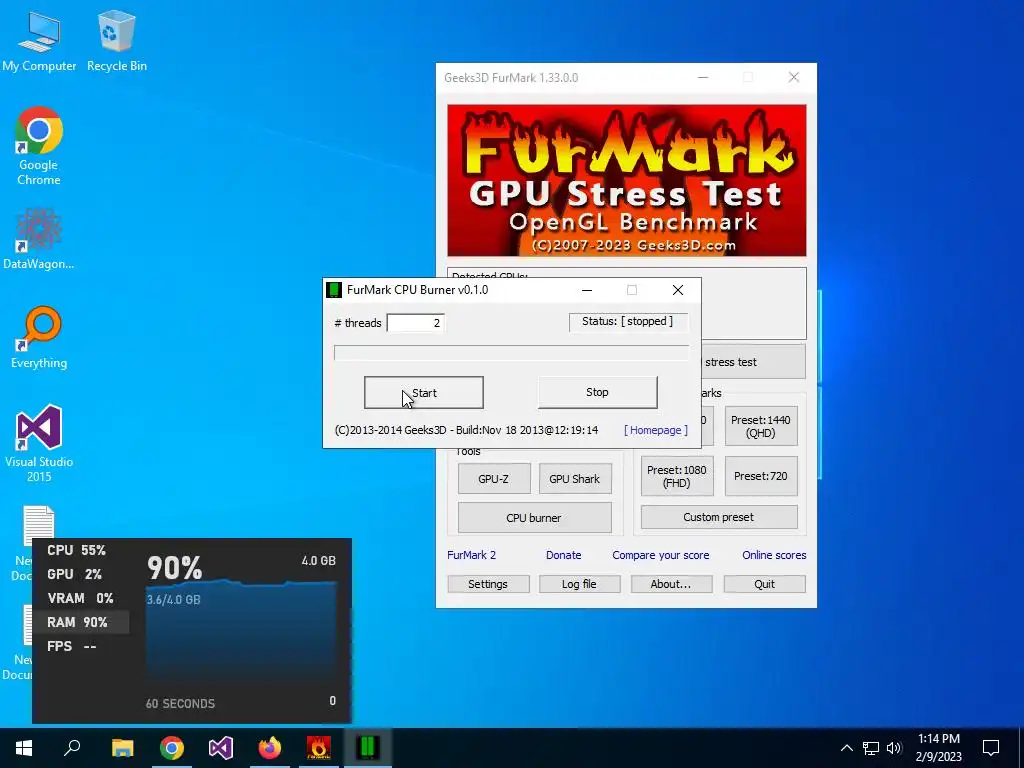1024x768 pixels.
Task: Switch to FurMark flame icon in taskbar
Action: [319, 748]
